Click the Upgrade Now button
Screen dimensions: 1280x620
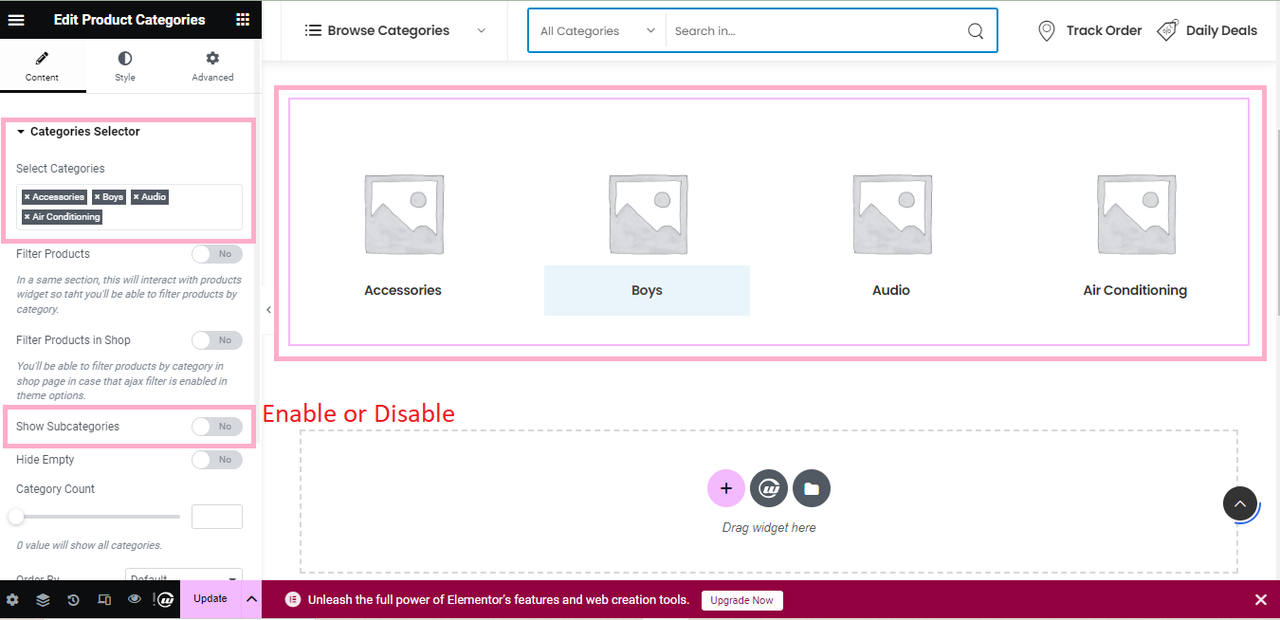(742, 600)
